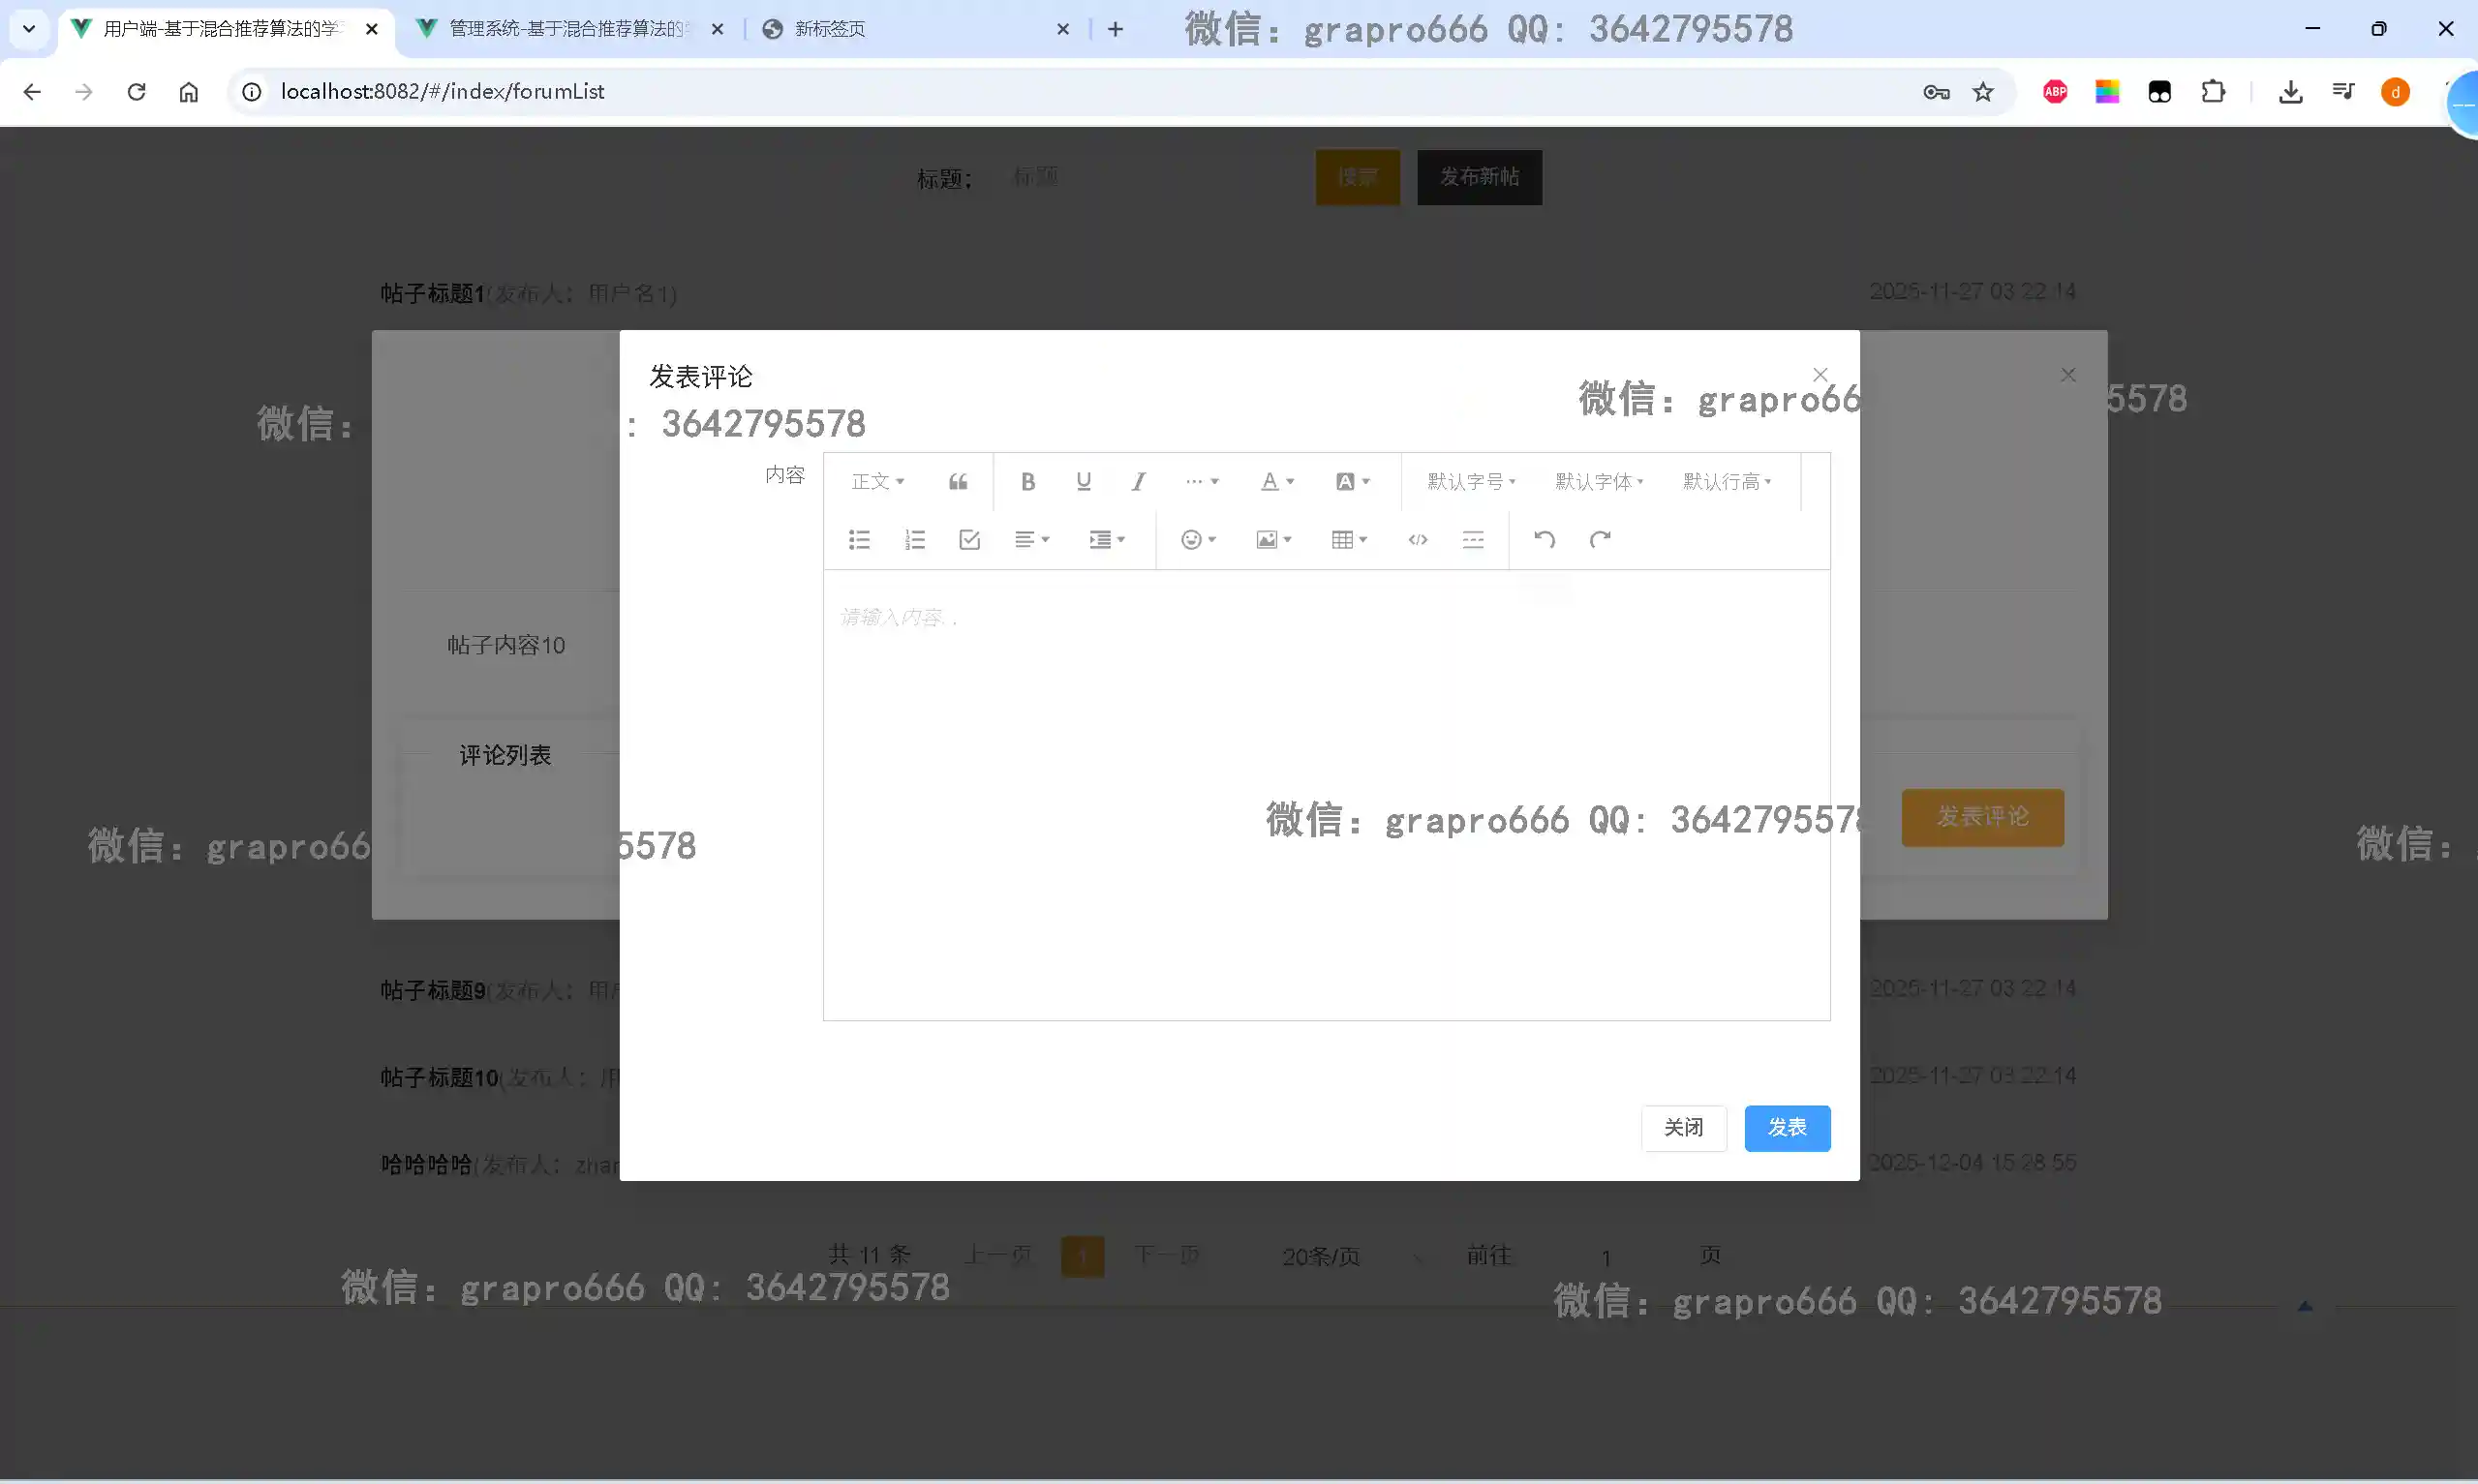
Task: Open the 正文 heading style dropdown
Action: 877,482
